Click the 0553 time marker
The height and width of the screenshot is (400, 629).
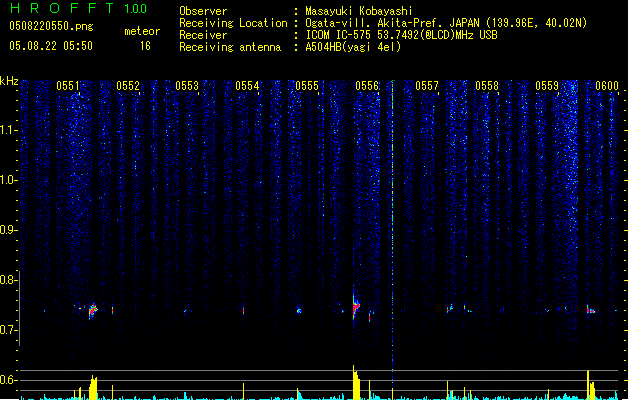[187, 86]
